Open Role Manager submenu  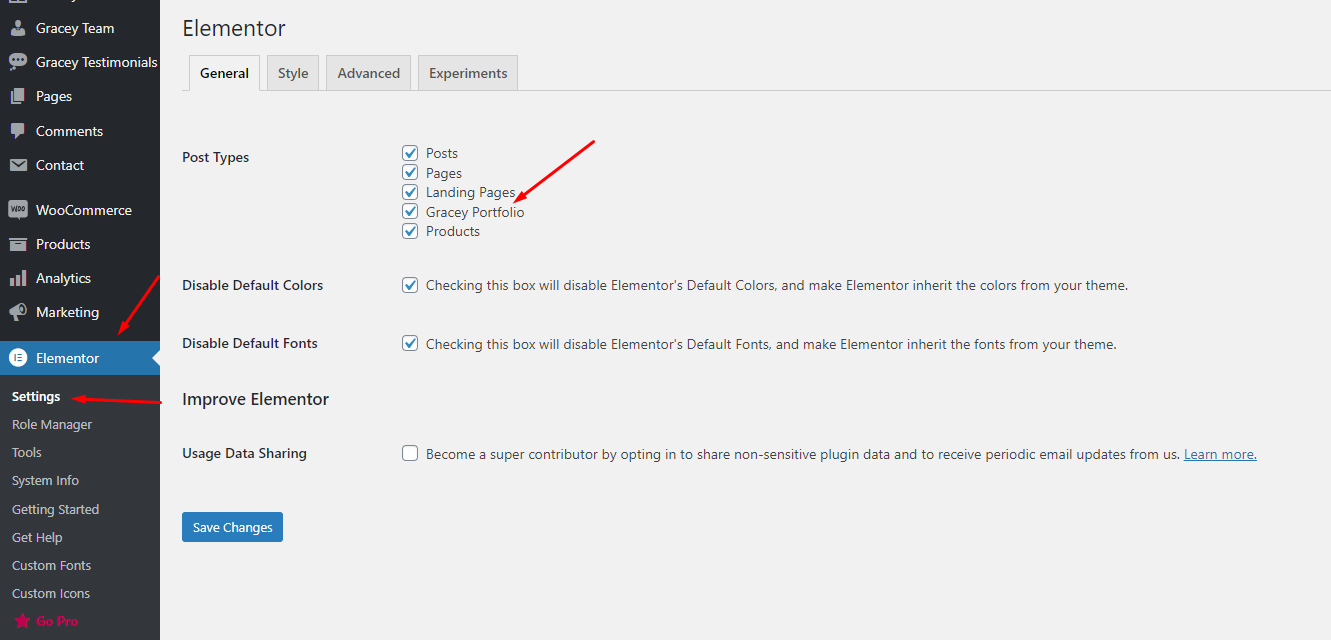[52, 424]
